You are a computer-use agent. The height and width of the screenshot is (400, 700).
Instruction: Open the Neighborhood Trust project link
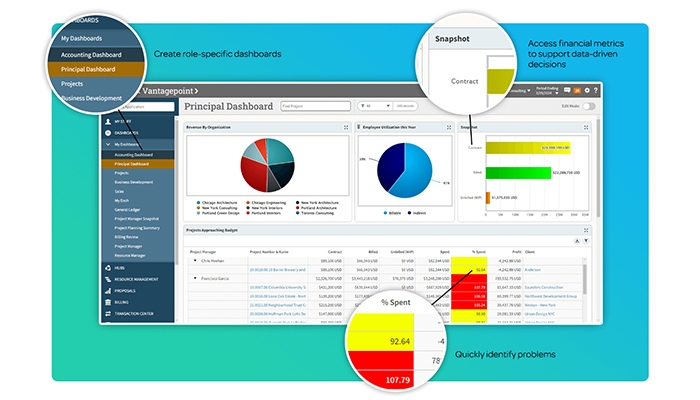(278, 305)
